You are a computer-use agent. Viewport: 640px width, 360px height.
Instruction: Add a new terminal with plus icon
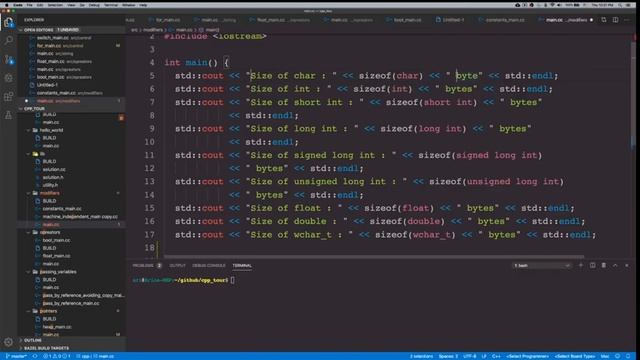(x=580, y=265)
